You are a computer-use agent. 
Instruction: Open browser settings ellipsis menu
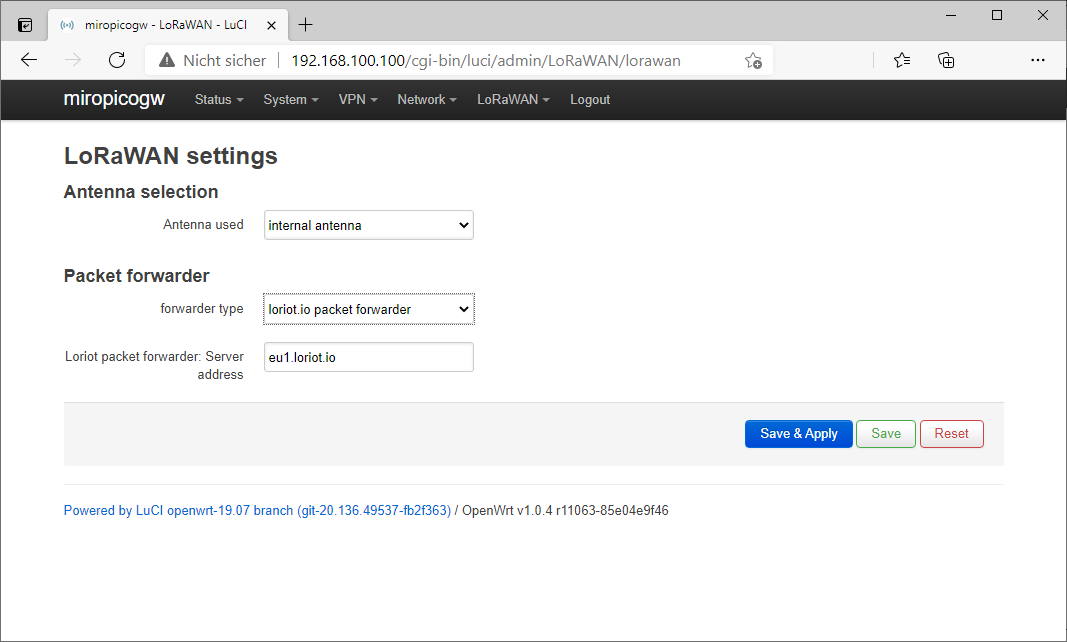click(x=1038, y=60)
